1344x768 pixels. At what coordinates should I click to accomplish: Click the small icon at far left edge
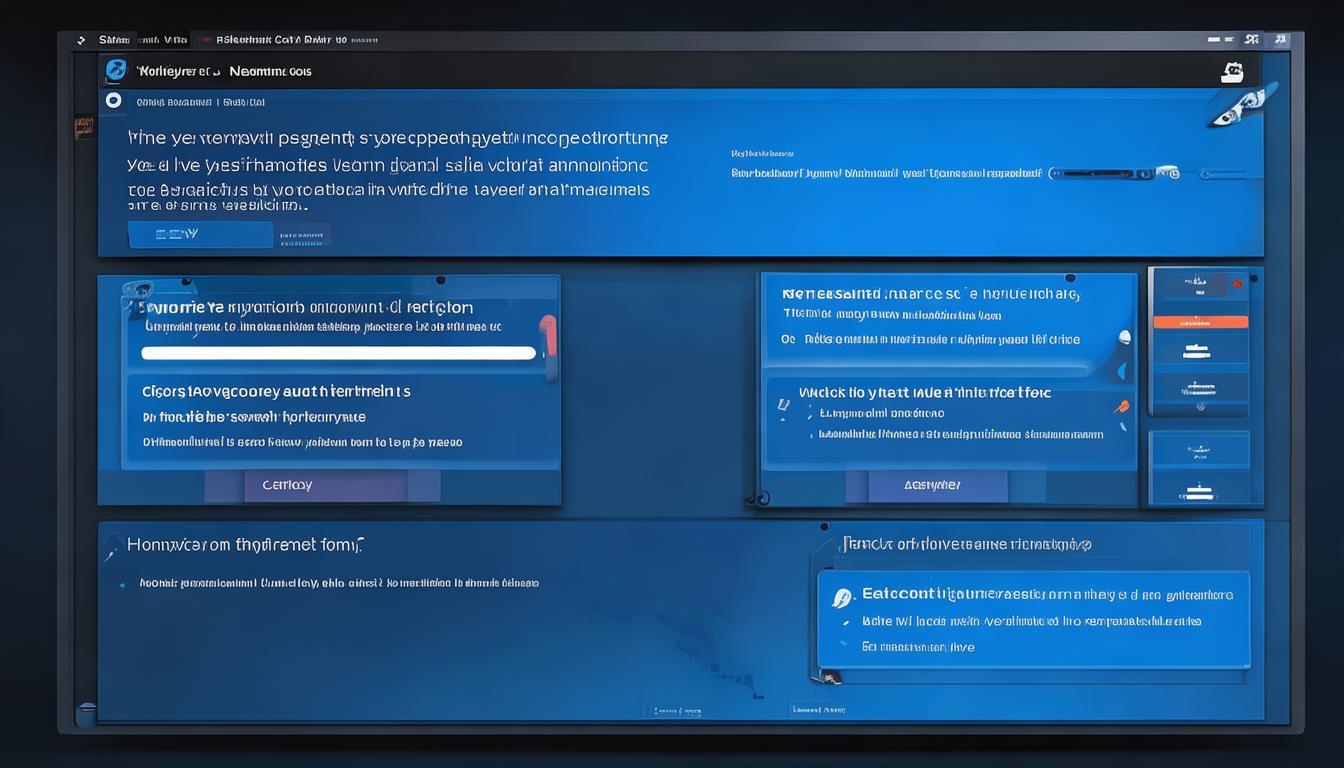(x=84, y=127)
